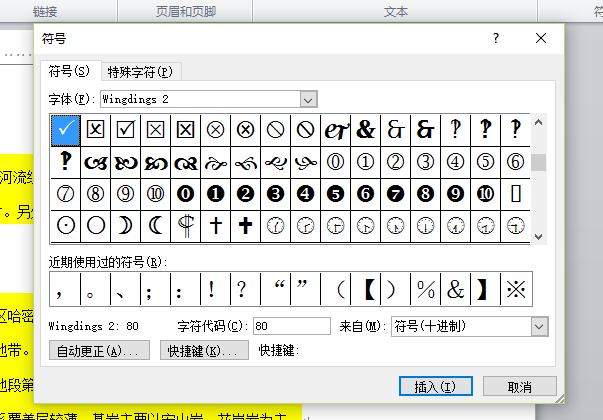Image resolution: width=603 pixels, height=420 pixels.
Task: Select the 'er' ligature symbol
Action: click(335, 130)
